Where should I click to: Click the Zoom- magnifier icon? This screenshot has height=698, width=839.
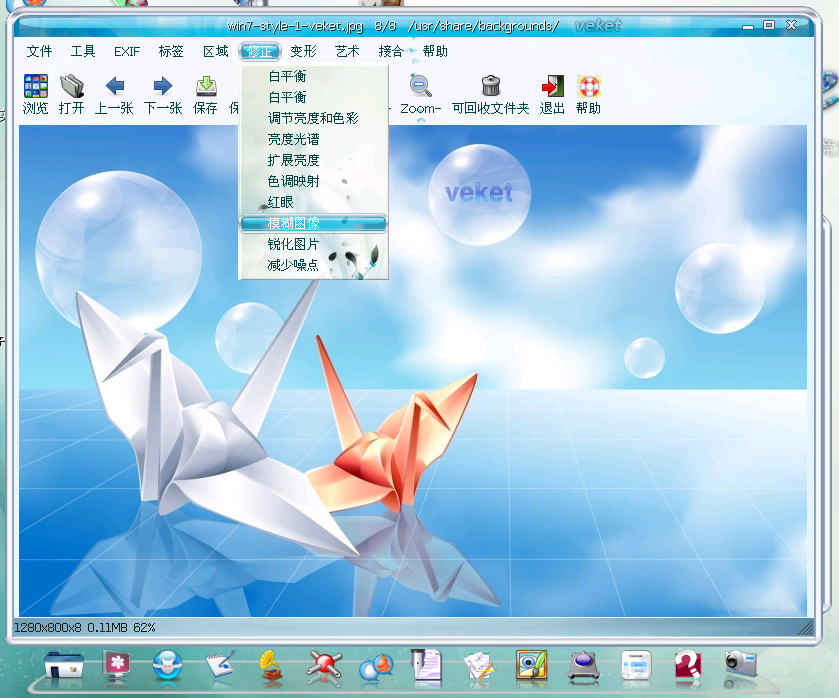[x=421, y=86]
